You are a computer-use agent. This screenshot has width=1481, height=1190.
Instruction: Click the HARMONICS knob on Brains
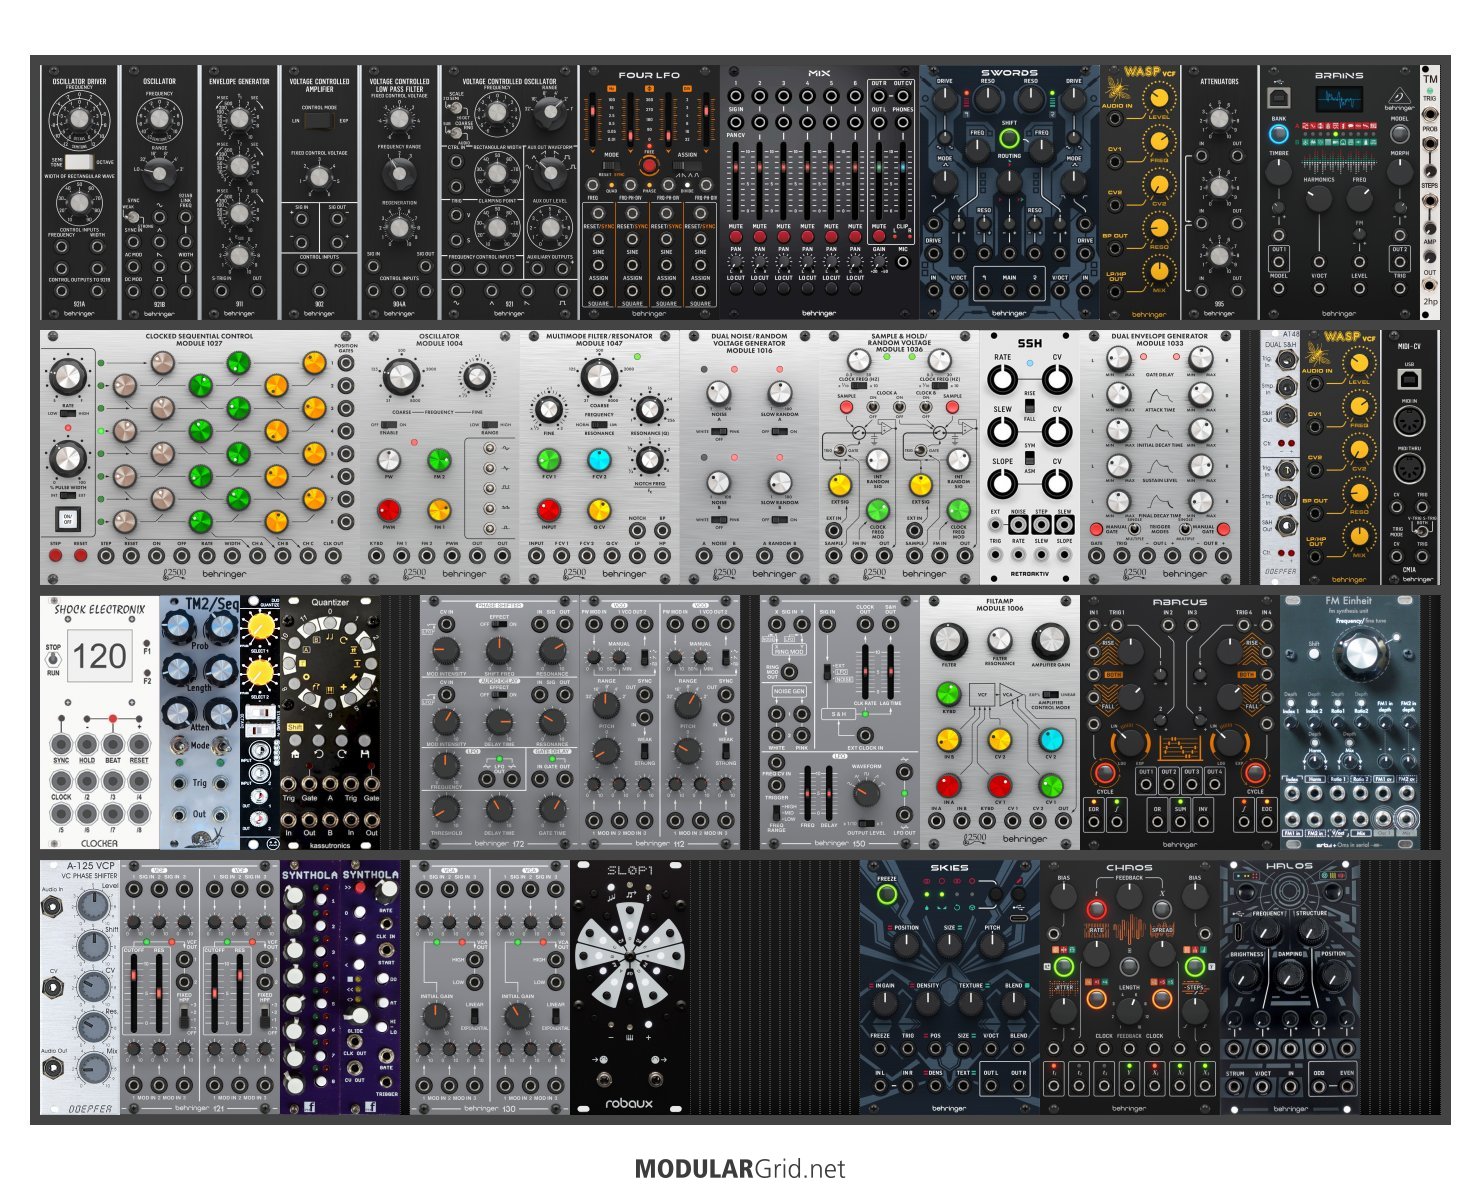pyautogui.click(x=1319, y=198)
